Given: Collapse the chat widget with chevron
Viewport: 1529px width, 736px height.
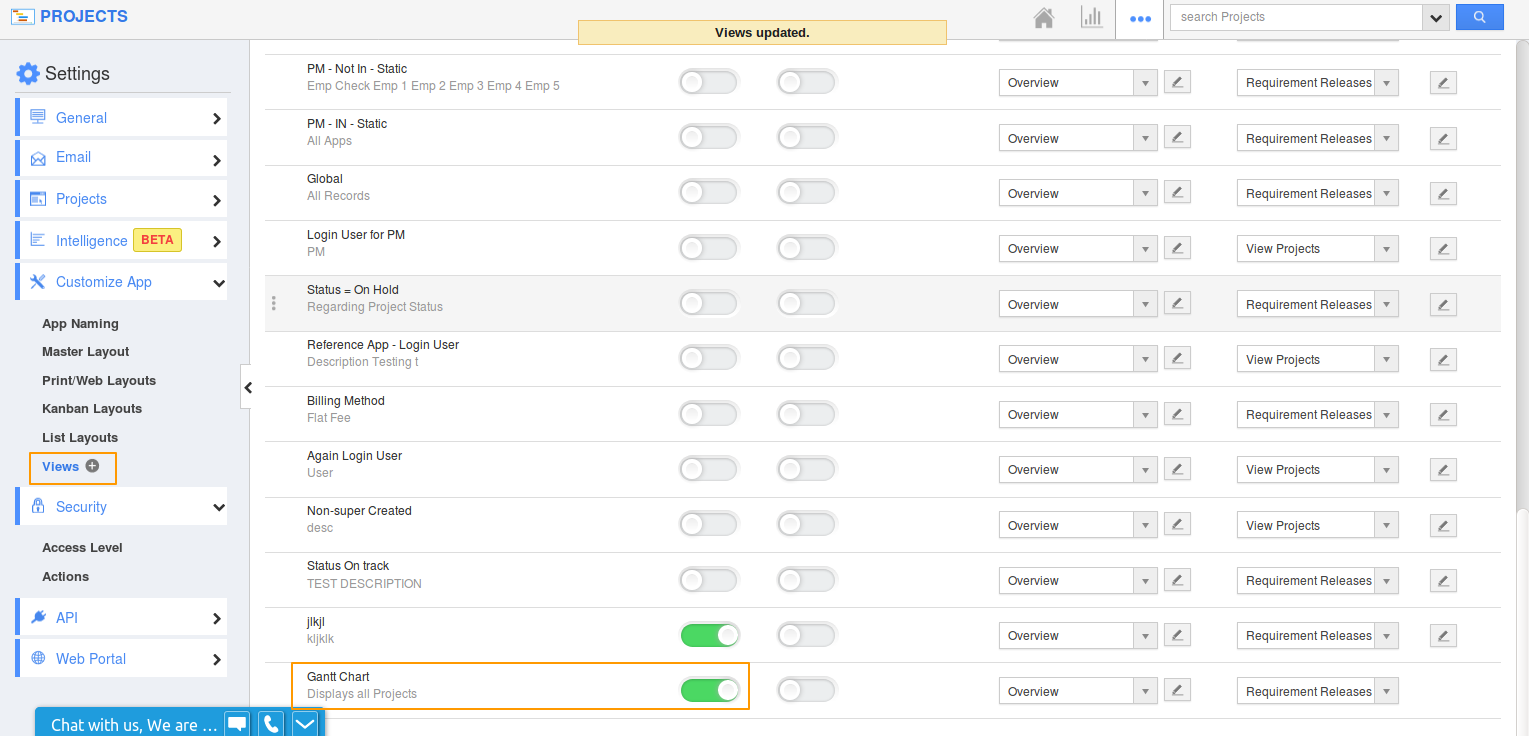Looking at the screenshot, I should point(304,723).
